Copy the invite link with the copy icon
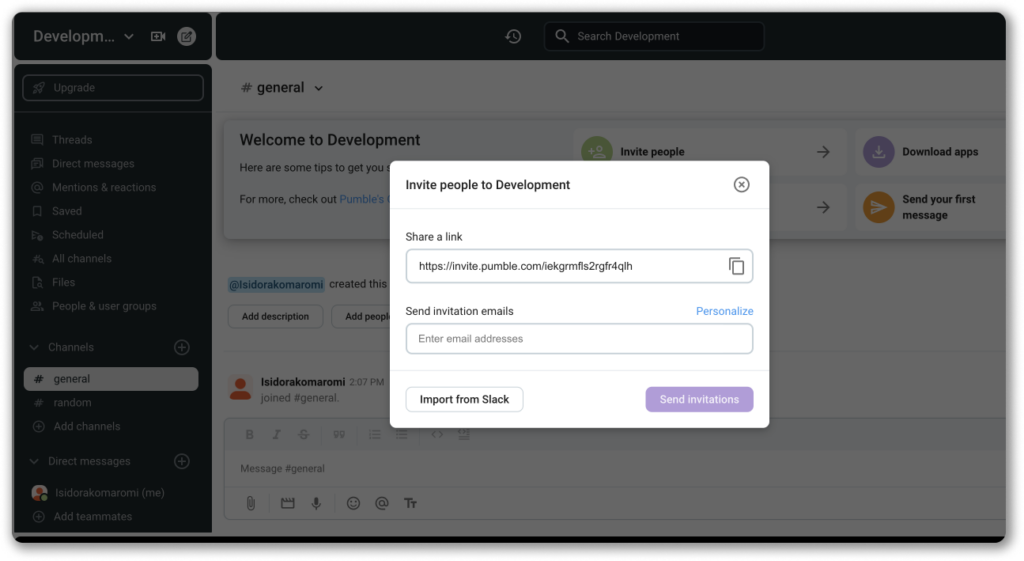This screenshot has width=1024, height=561. click(736, 266)
